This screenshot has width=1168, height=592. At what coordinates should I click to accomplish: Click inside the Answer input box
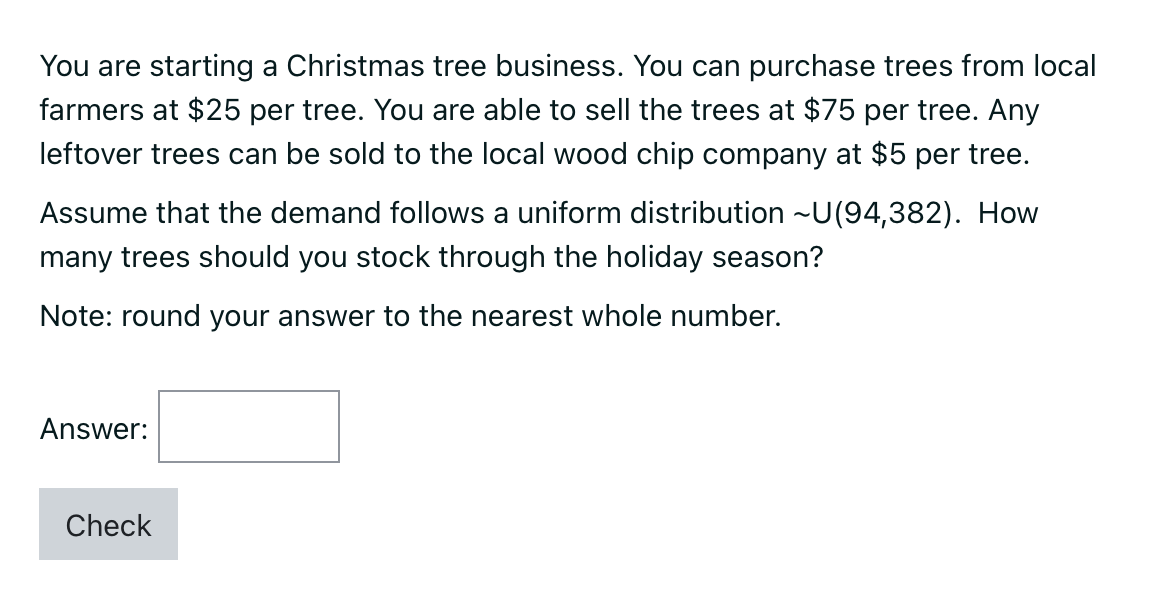tap(248, 427)
